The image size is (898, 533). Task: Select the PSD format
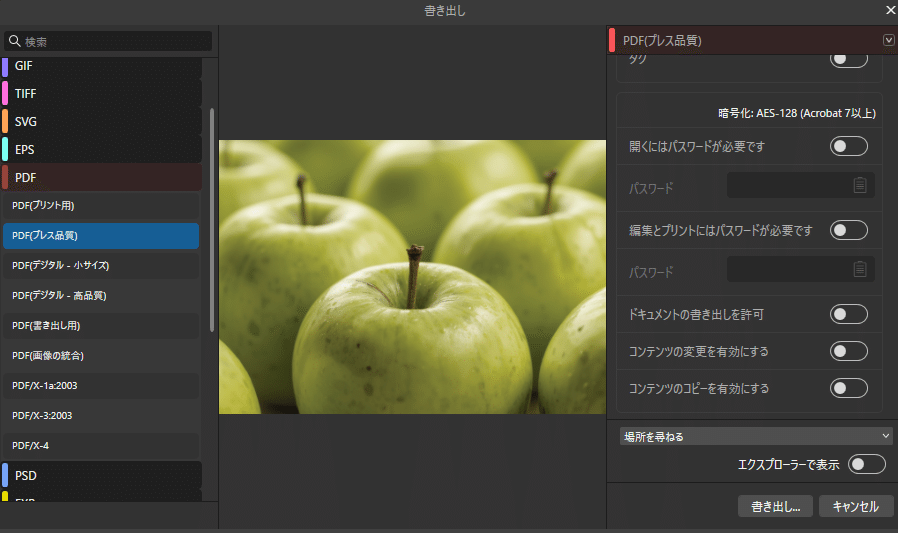[102, 476]
